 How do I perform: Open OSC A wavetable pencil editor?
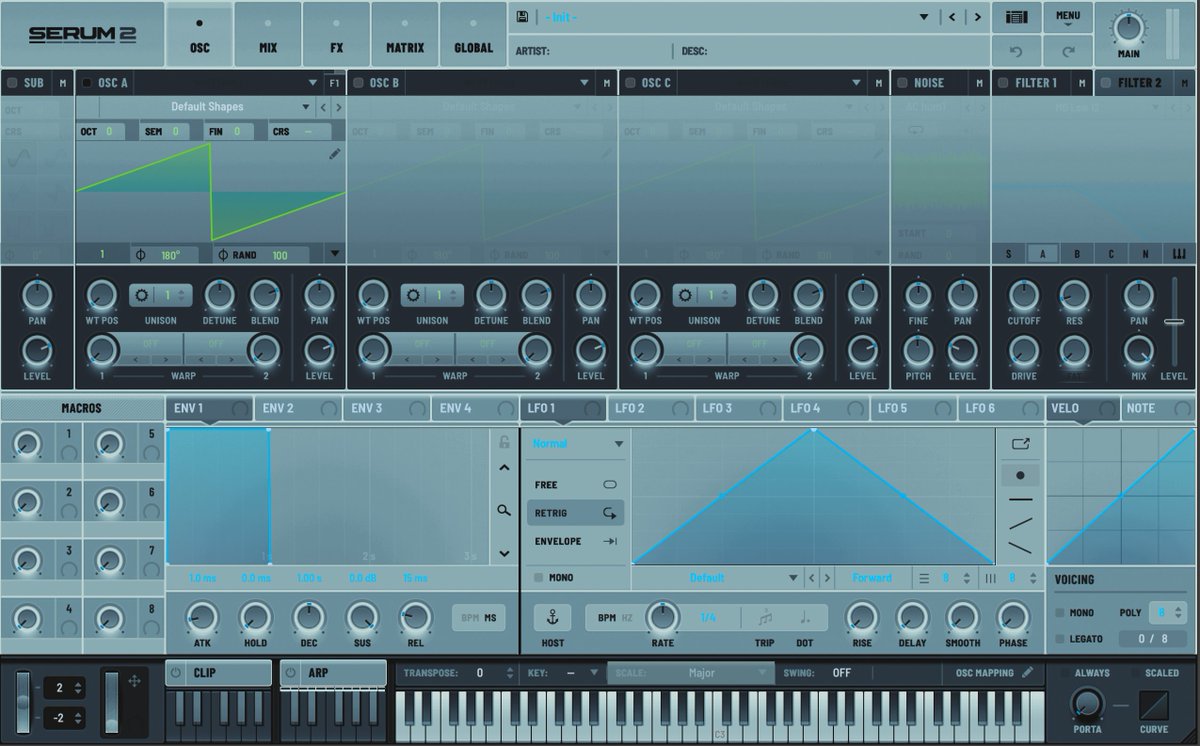click(x=334, y=154)
